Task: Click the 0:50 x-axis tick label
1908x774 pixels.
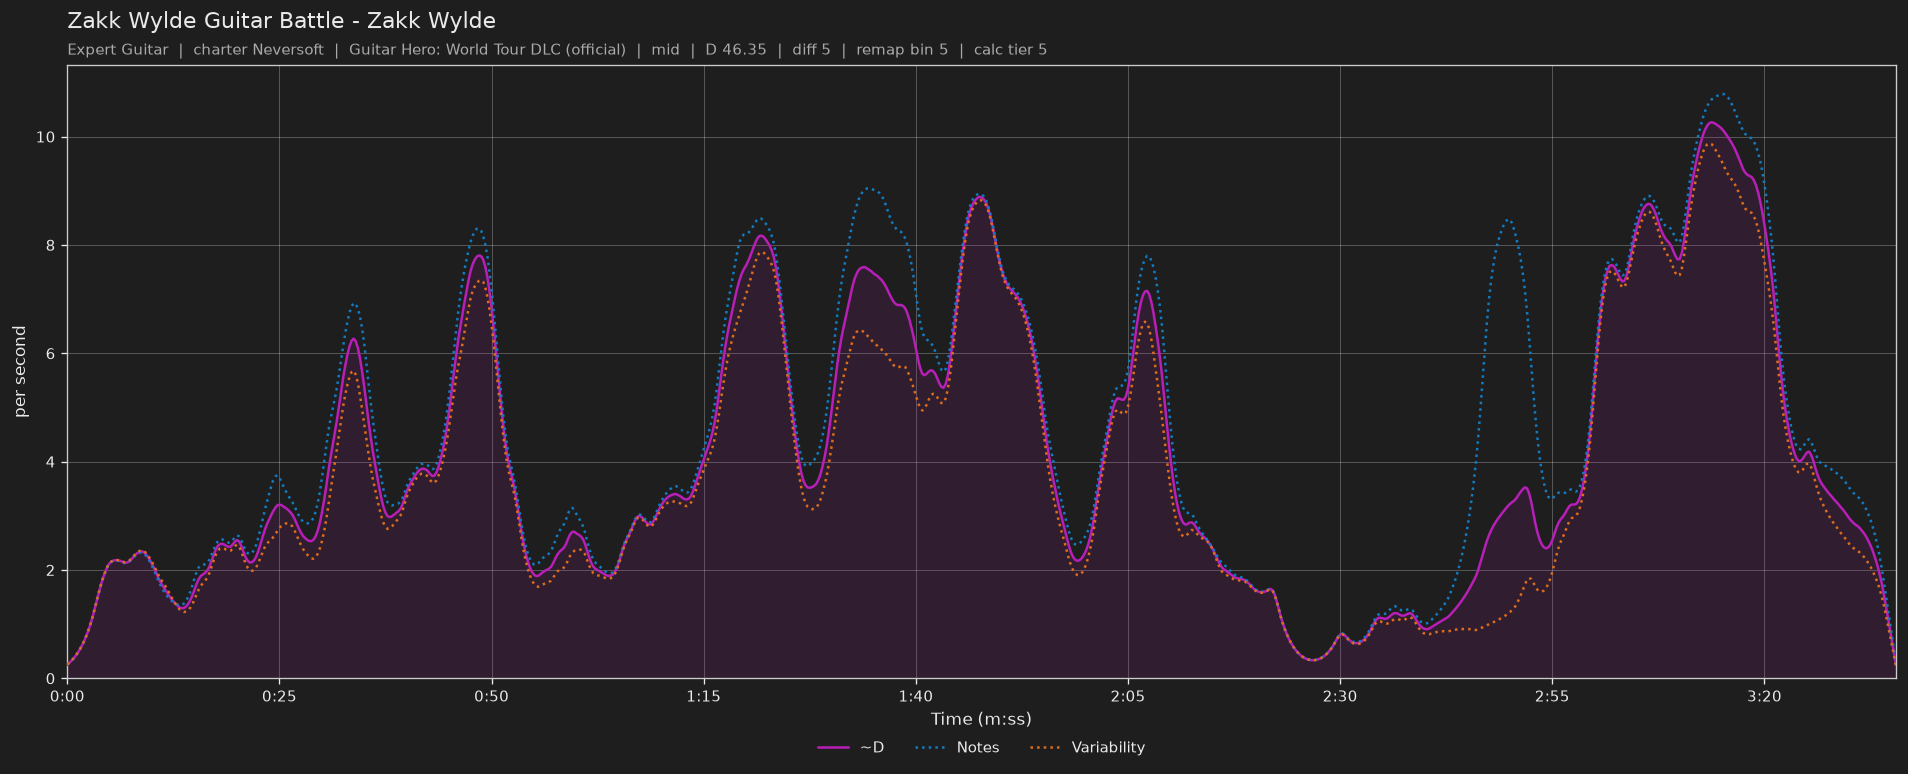Action: pyautogui.click(x=491, y=697)
